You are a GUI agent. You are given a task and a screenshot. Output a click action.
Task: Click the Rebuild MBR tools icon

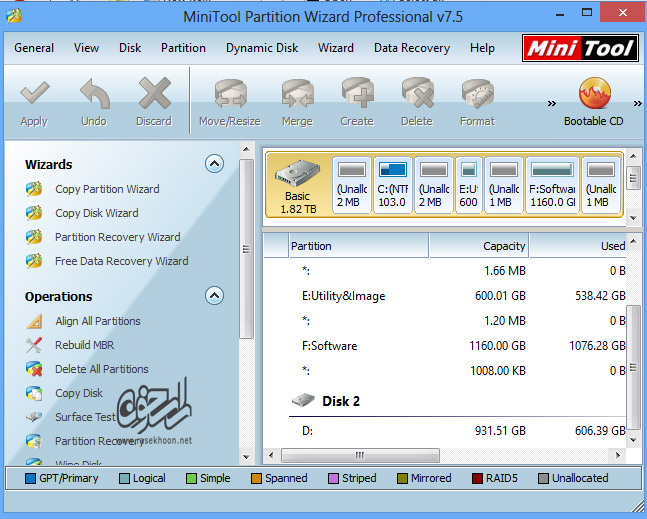34,345
